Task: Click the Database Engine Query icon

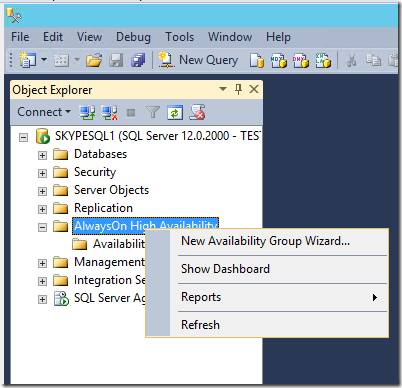Action: [257, 61]
